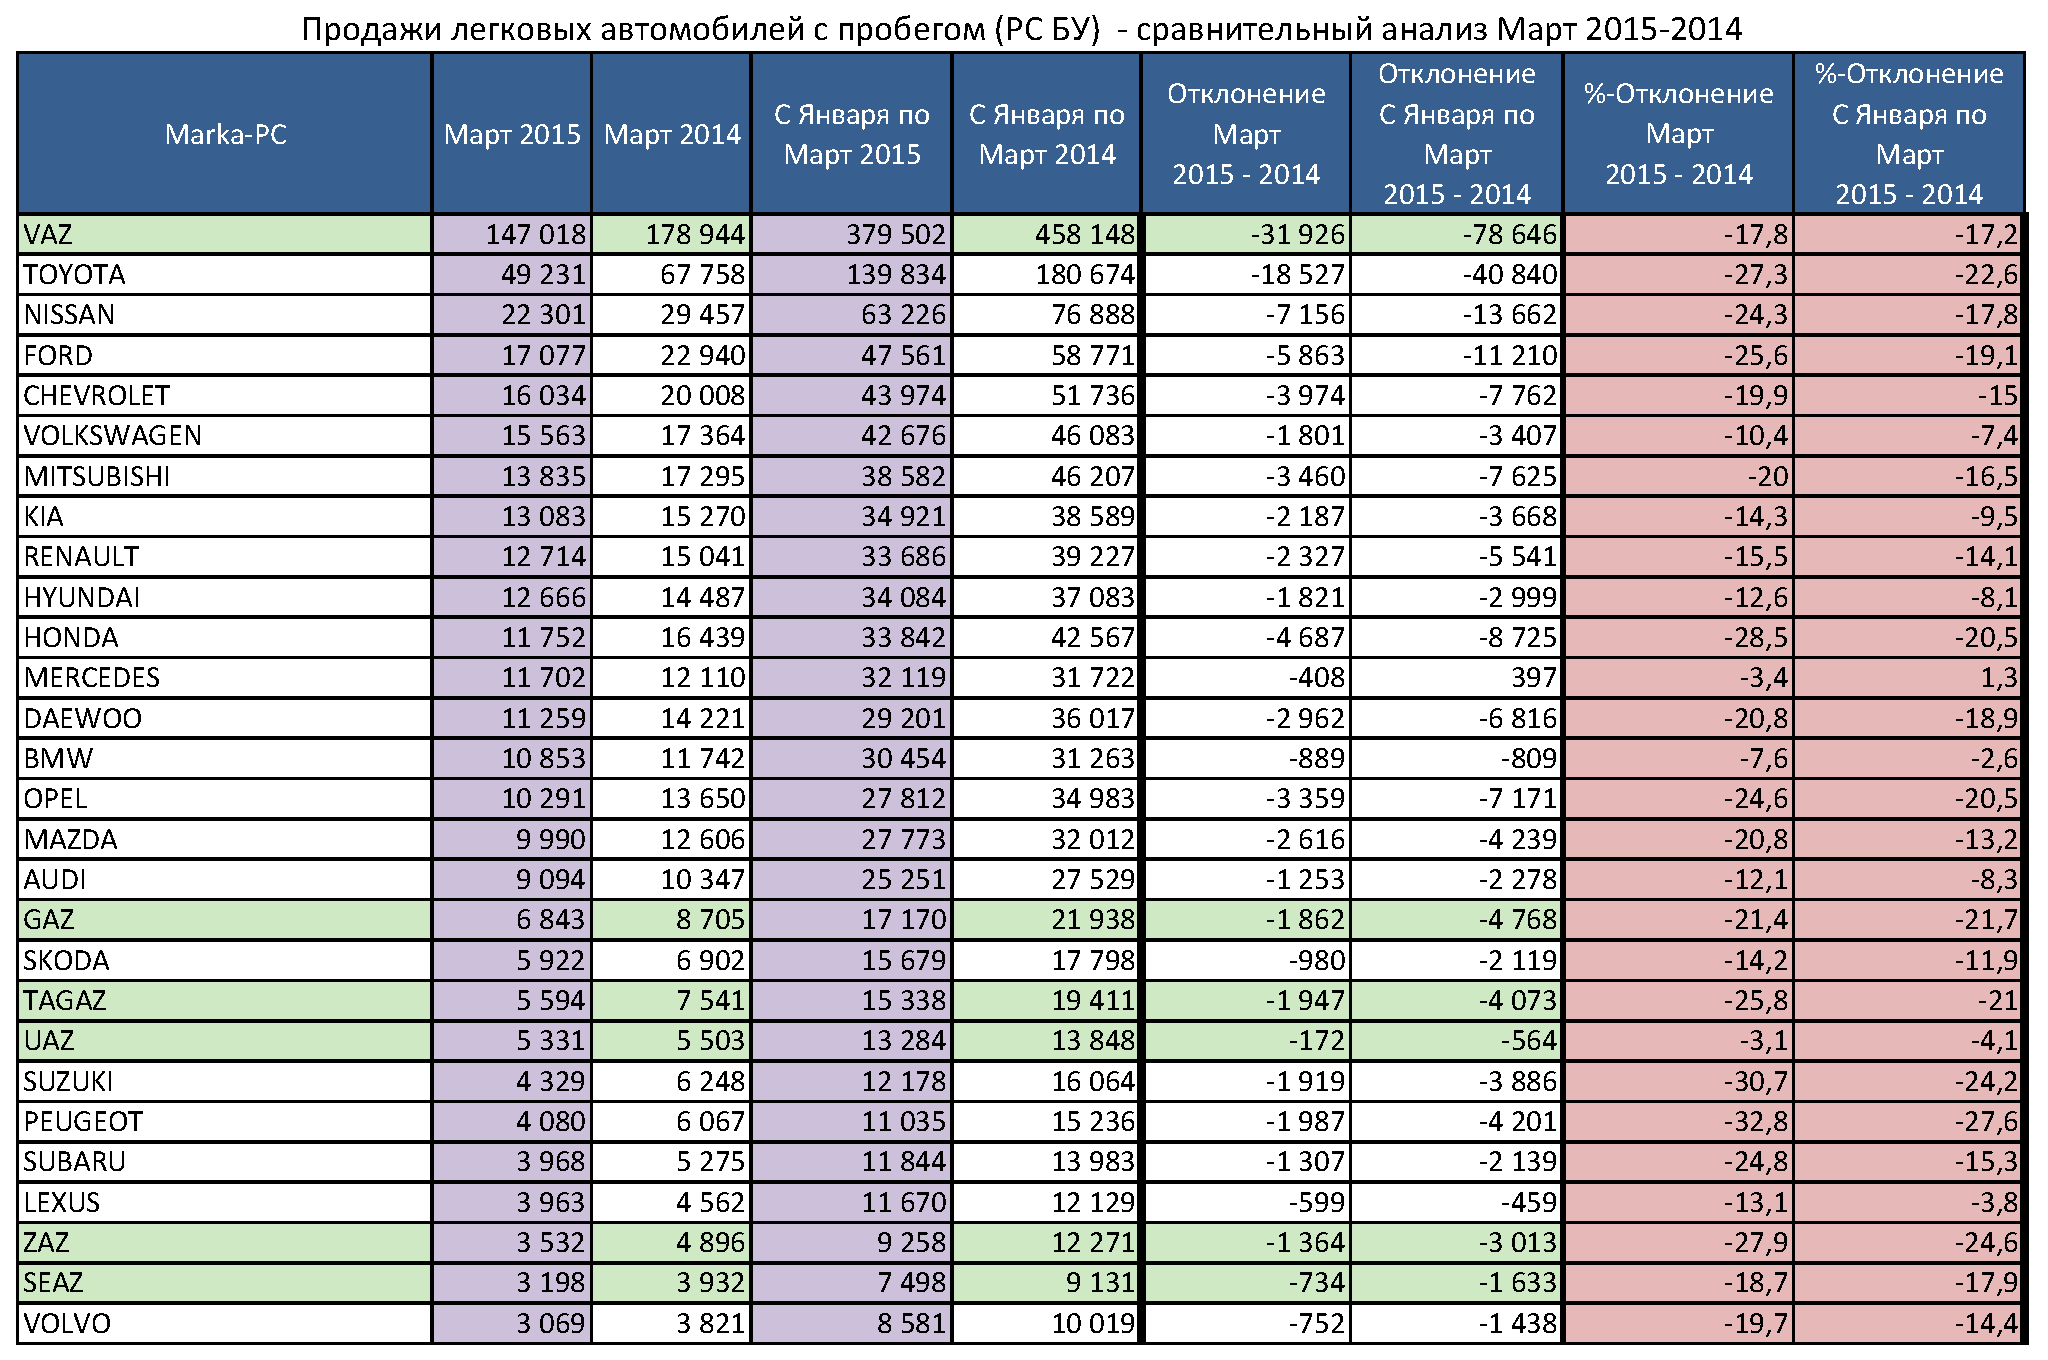Select VAZ cumulative value 379 502
Screen dimensions: 2048x1360
pos(895,234)
